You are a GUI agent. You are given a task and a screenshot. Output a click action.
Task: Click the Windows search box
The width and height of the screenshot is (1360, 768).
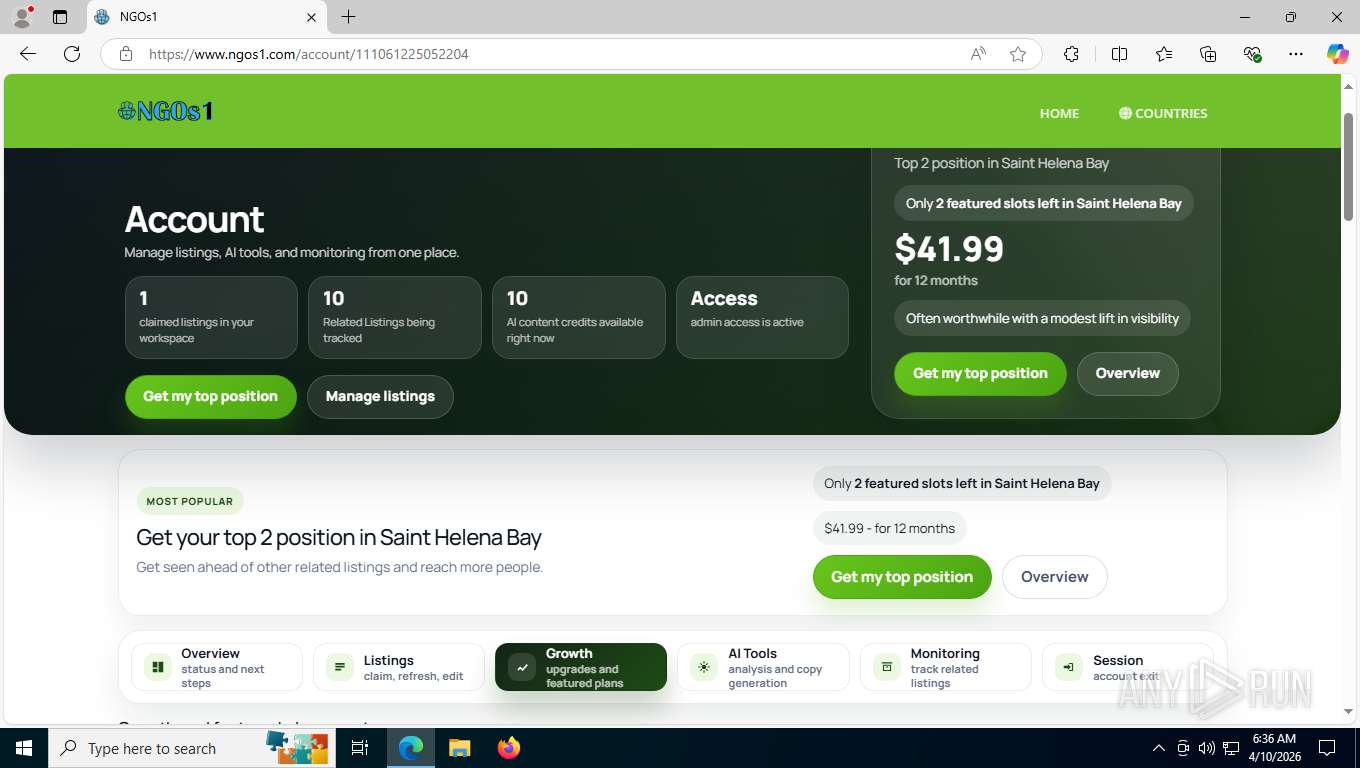[x=192, y=748]
